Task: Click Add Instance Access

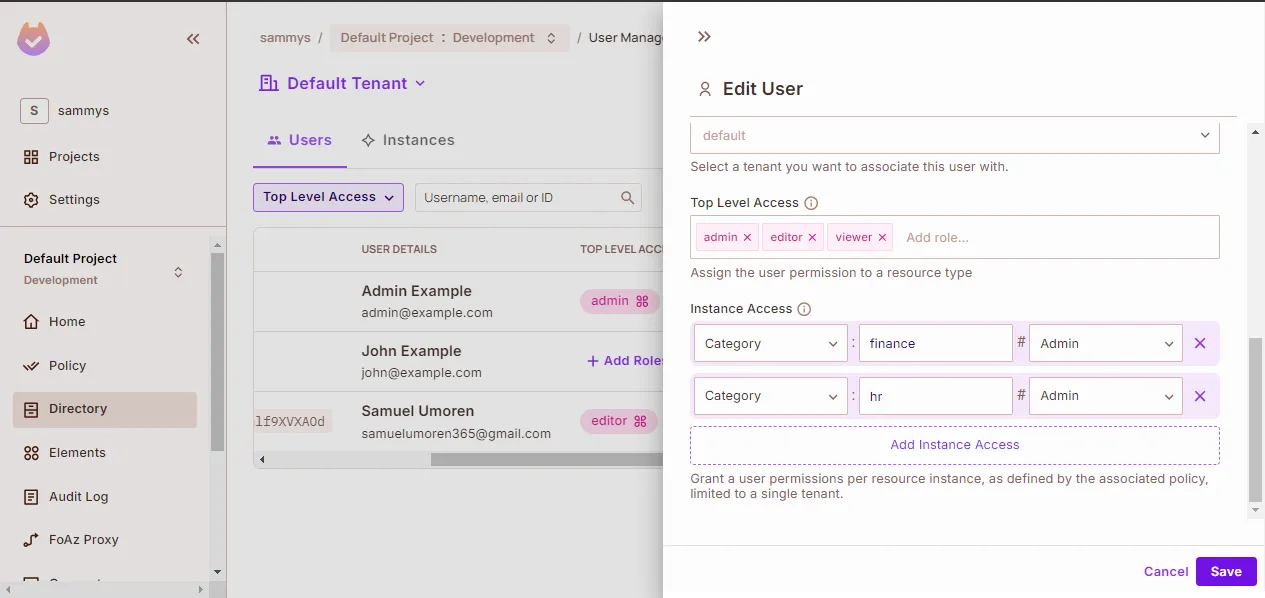Action: pos(954,445)
